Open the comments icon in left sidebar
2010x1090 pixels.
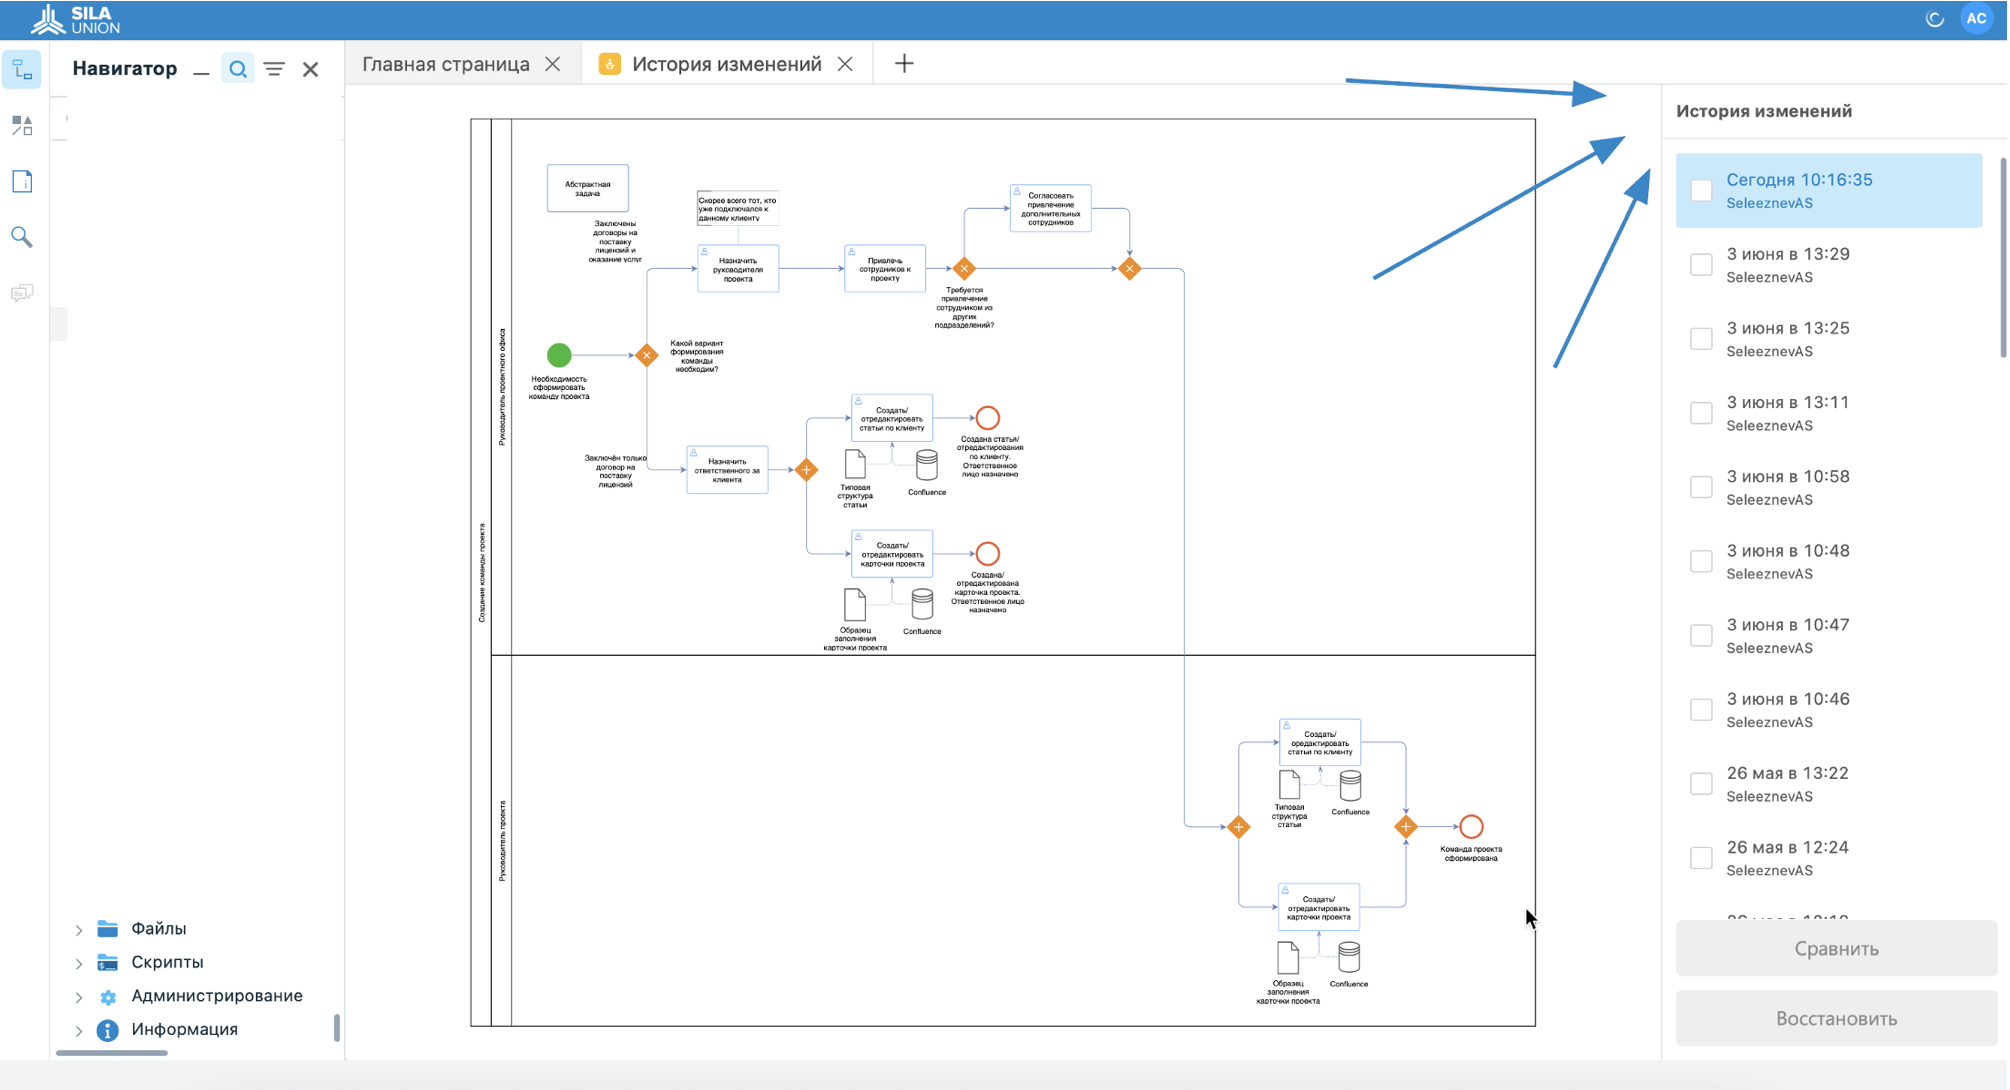coord(22,293)
